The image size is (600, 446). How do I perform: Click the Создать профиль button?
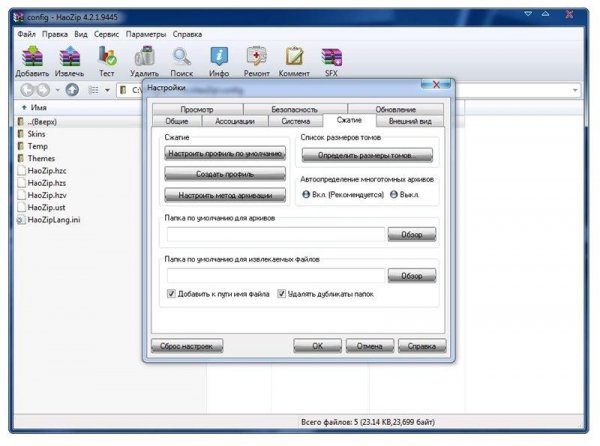225,174
